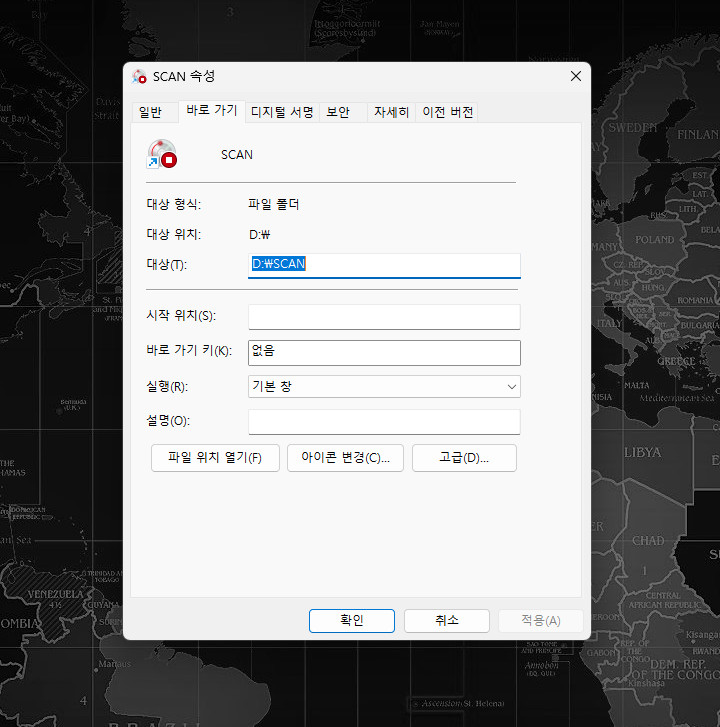Confirm with the 확인 button
720x727 pixels.
pos(352,621)
